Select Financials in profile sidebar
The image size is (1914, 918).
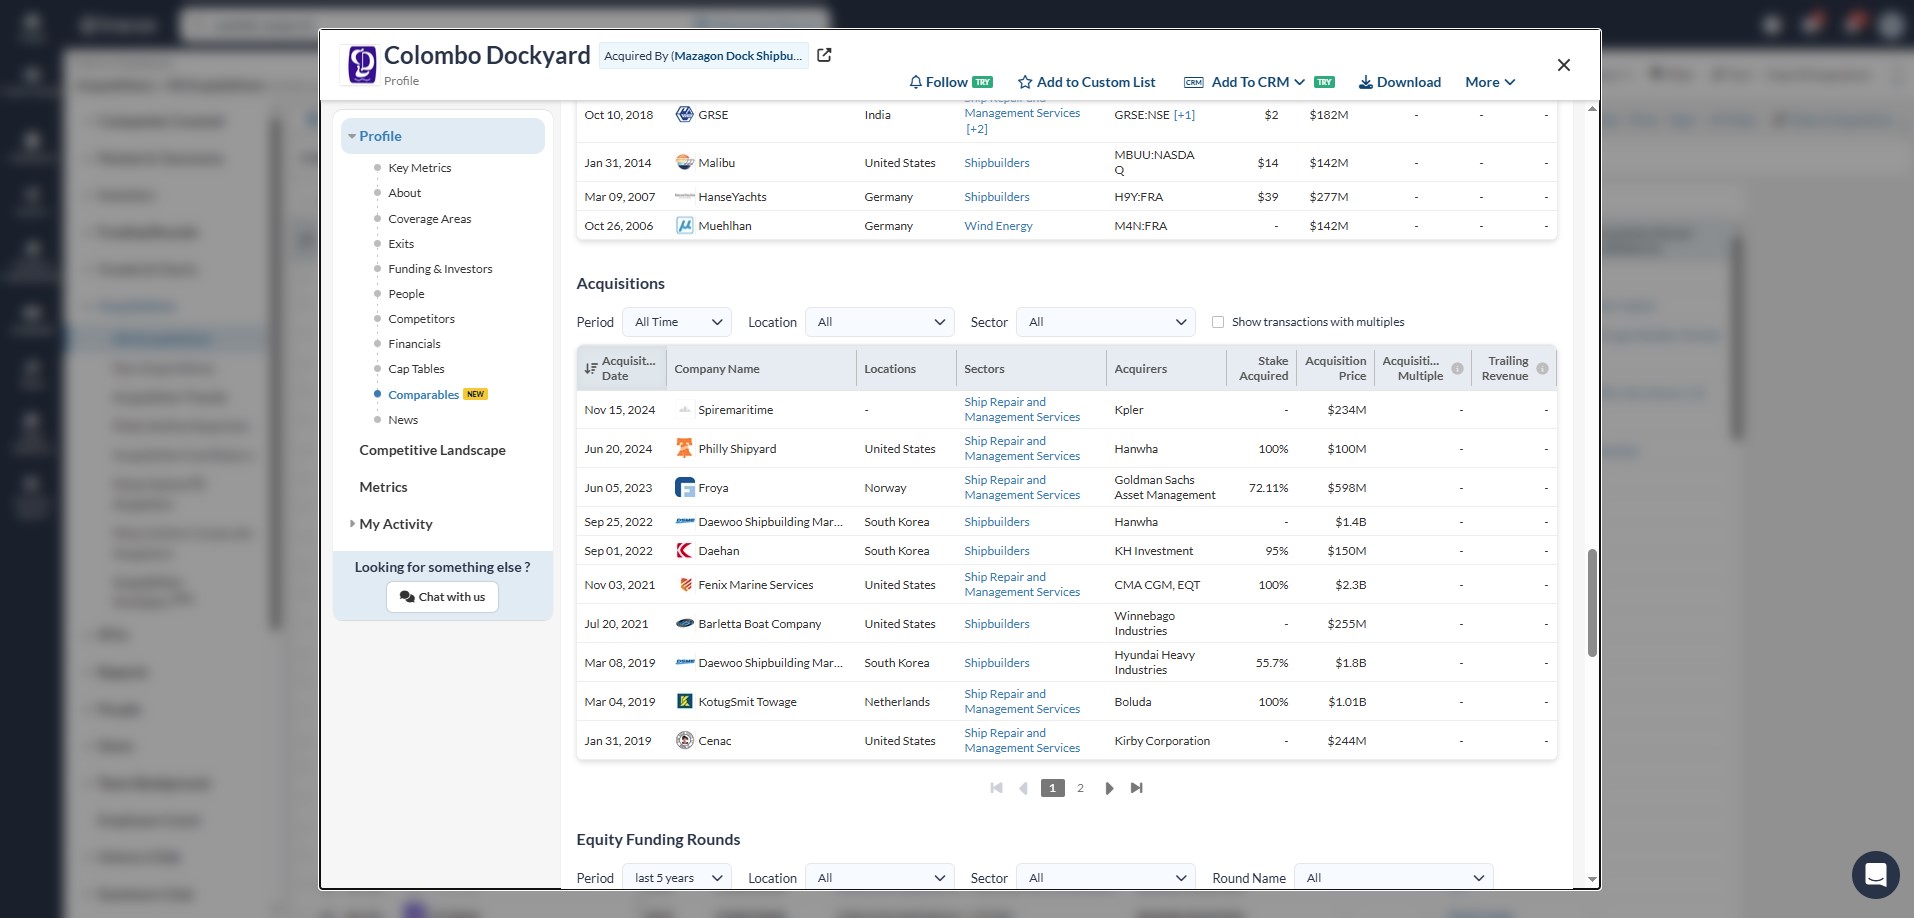tap(414, 344)
